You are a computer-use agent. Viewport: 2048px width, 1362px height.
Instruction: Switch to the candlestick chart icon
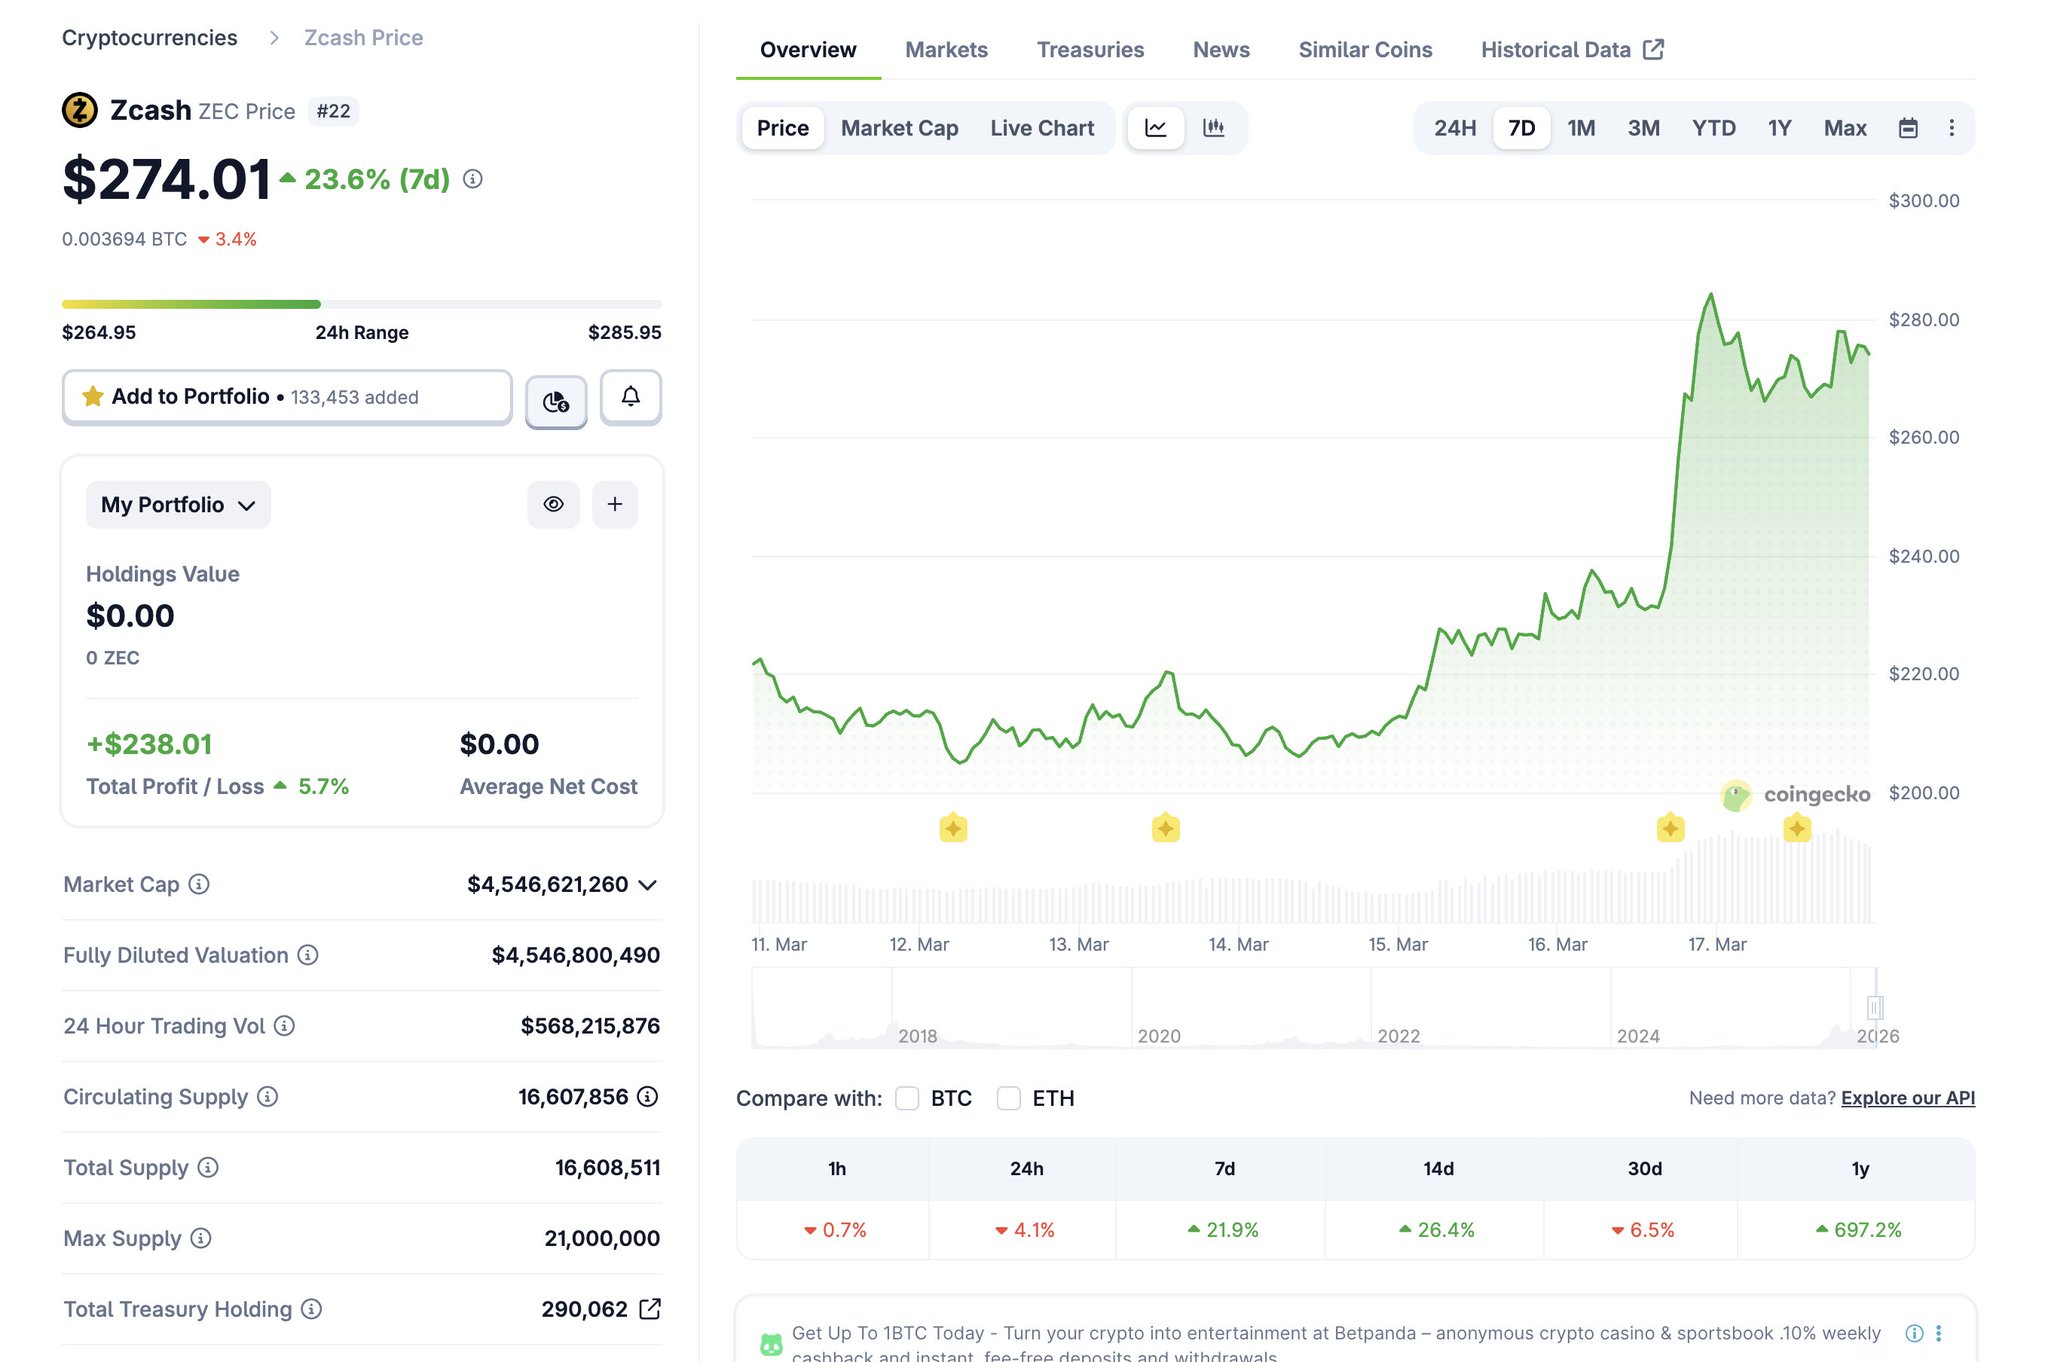(x=1213, y=128)
